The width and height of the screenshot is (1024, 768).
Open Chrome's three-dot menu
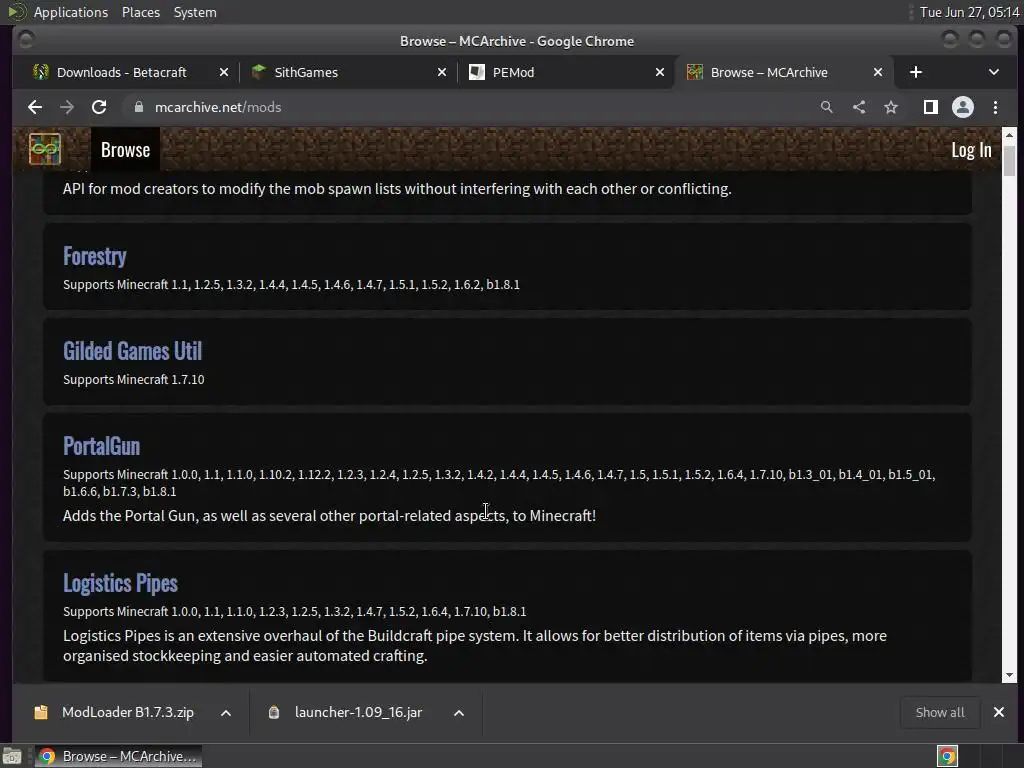(x=995, y=107)
